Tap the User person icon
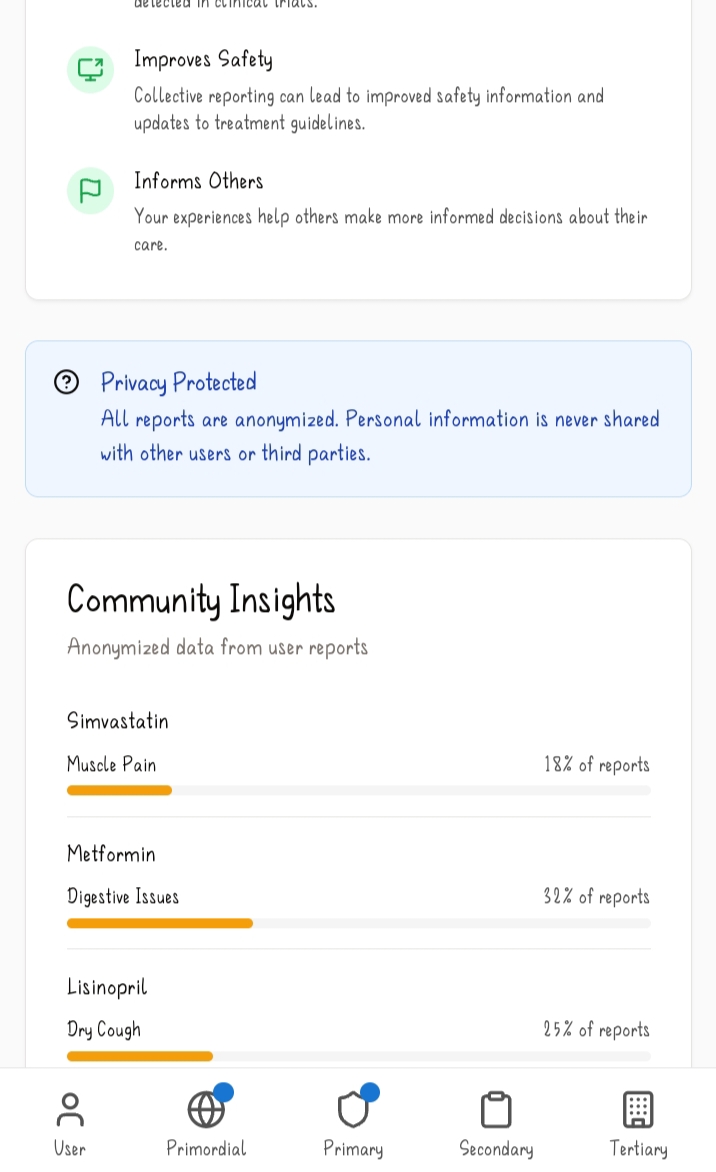716x1172 pixels. point(70,1109)
